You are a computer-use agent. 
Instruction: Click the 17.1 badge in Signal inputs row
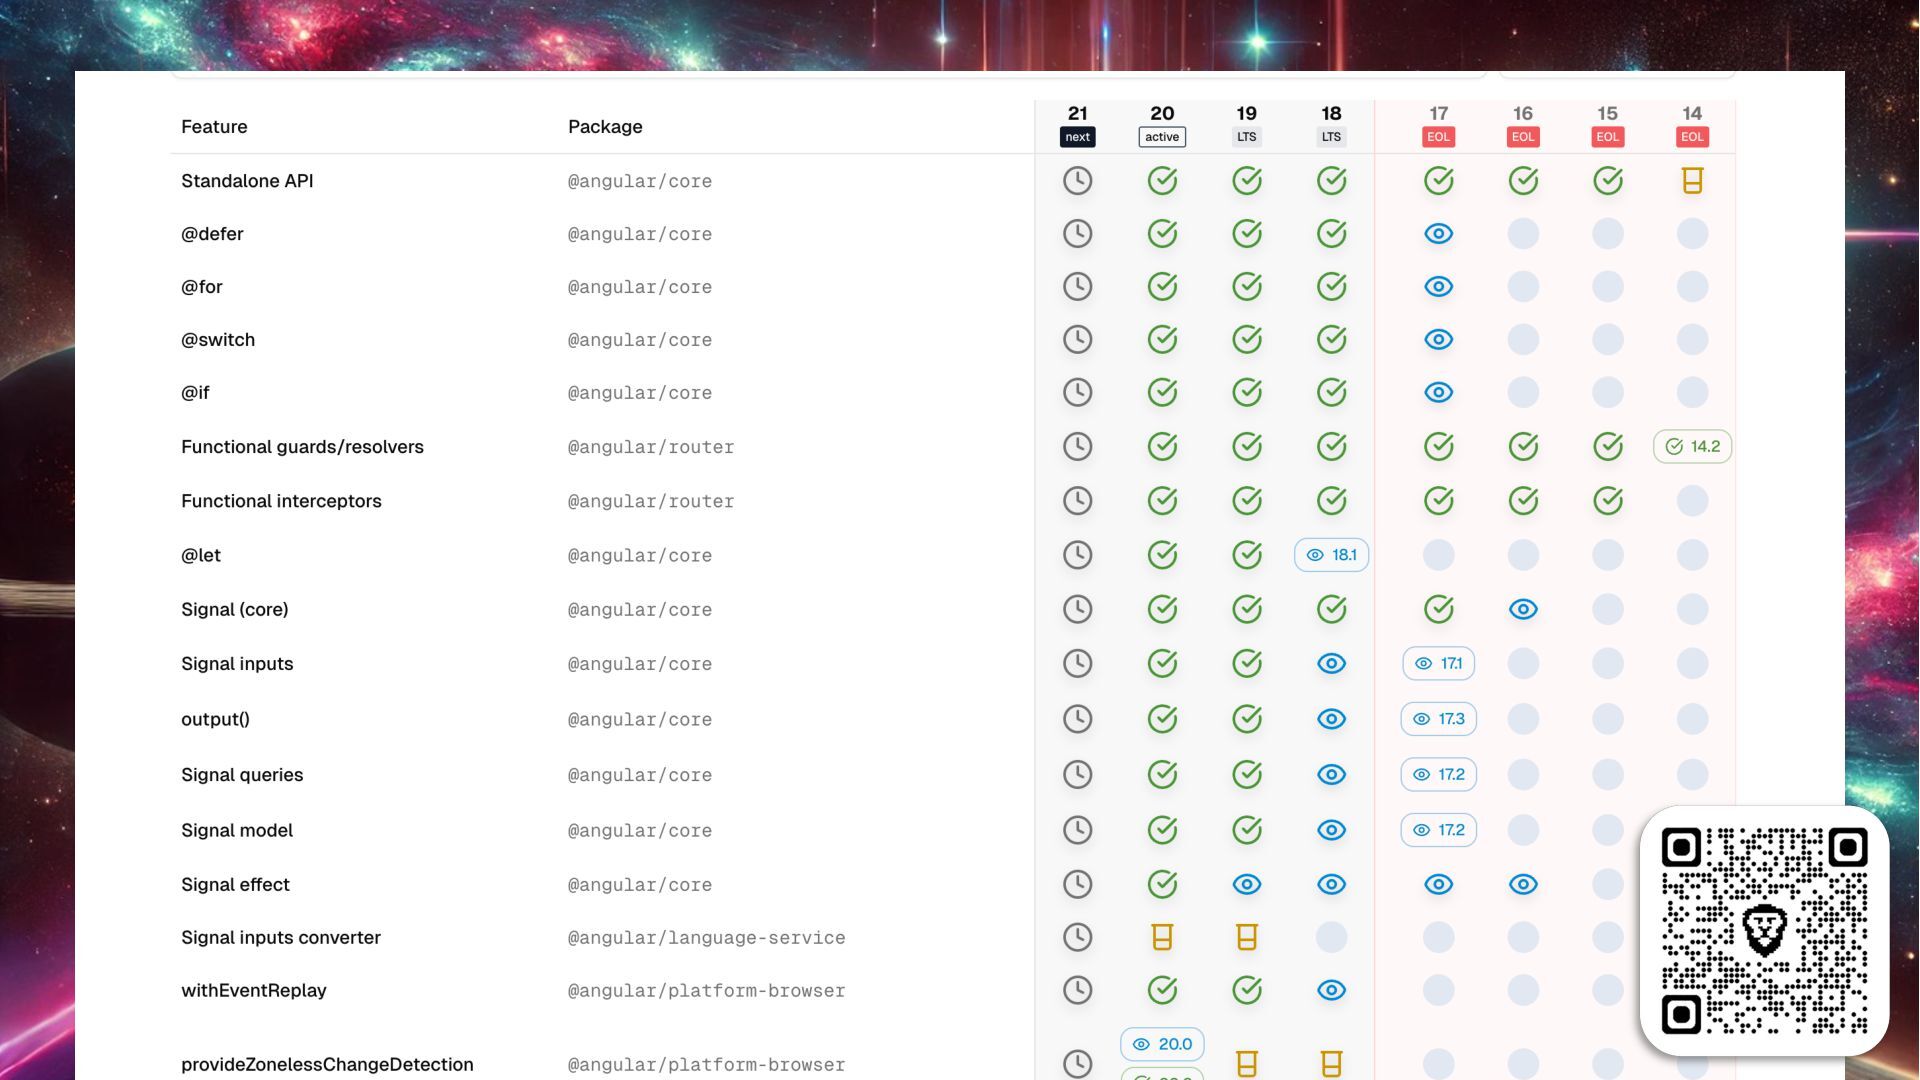click(1438, 664)
